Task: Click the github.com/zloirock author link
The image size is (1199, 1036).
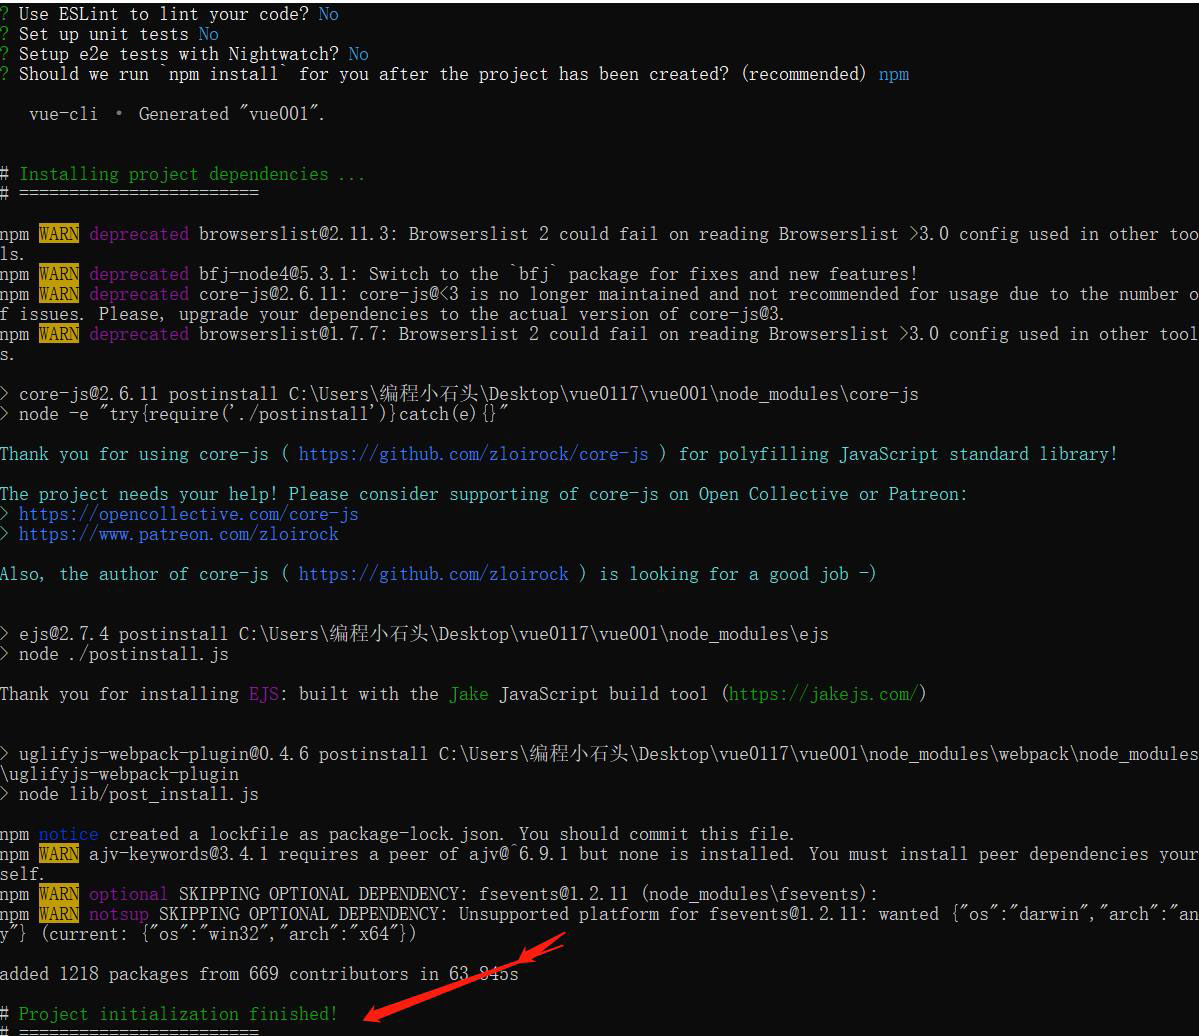Action: [x=434, y=573]
